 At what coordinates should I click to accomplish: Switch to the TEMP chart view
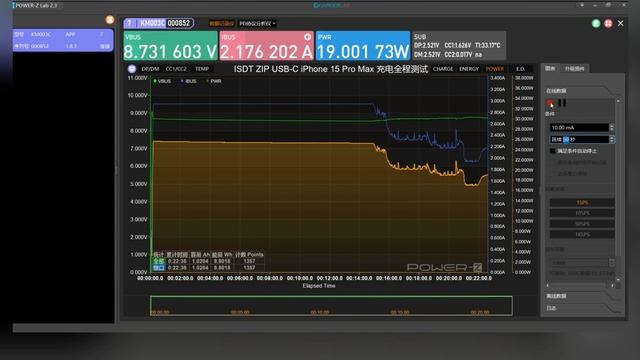[x=202, y=69]
